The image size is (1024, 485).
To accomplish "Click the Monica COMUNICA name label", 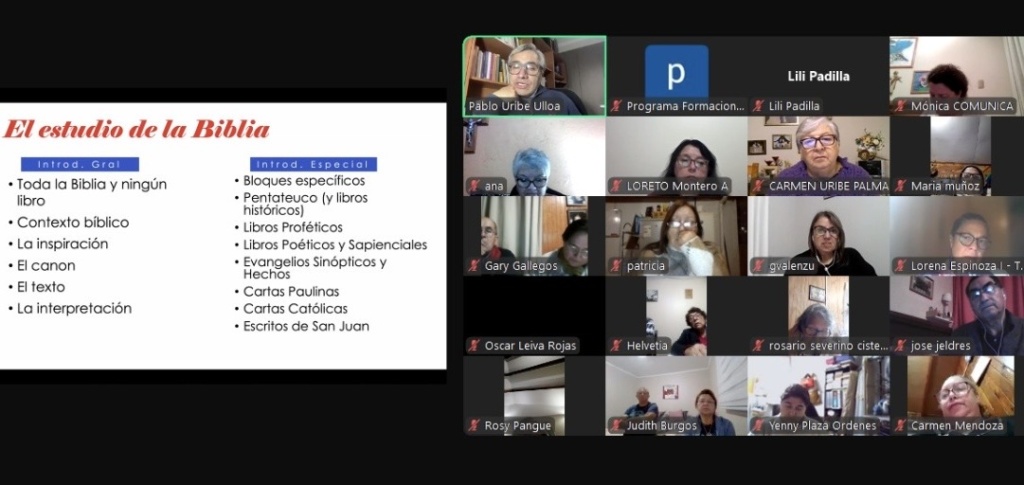I will coord(961,106).
